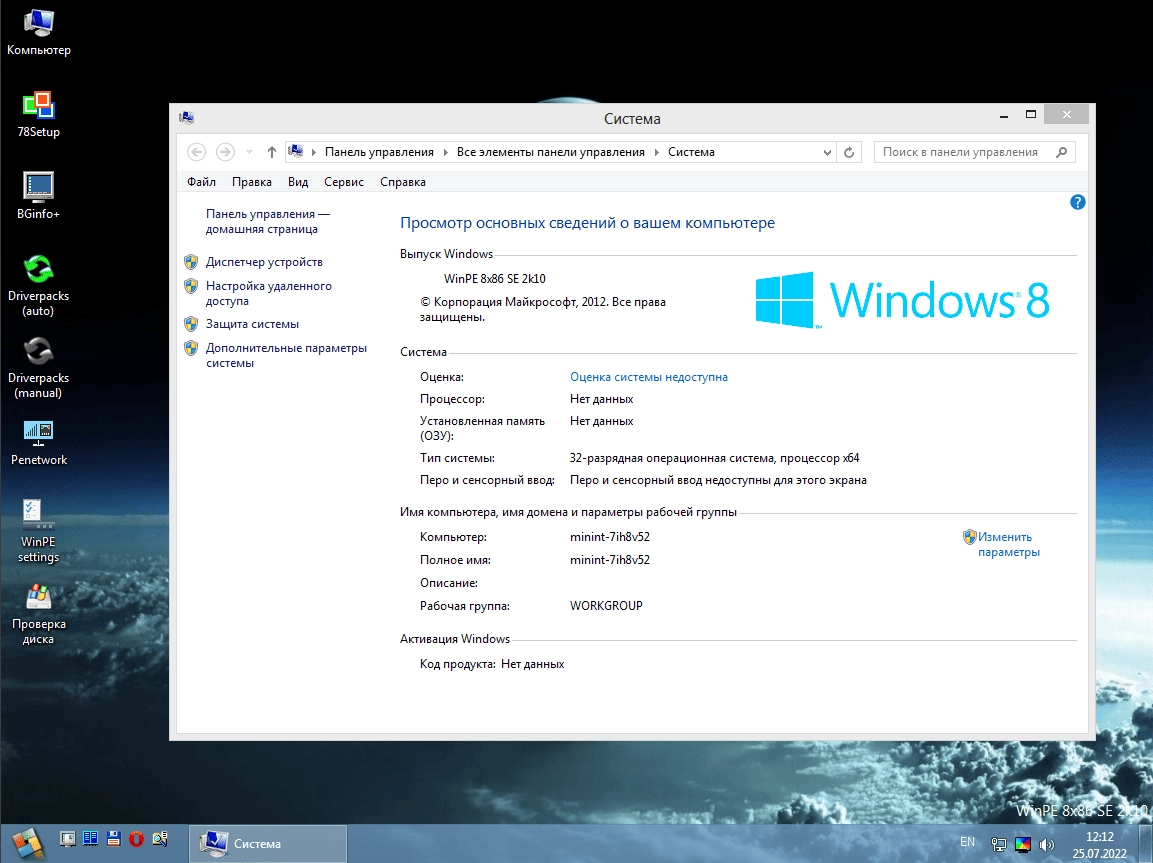
Task: Expand the address bar history dropdown
Action: pos(827,152)
